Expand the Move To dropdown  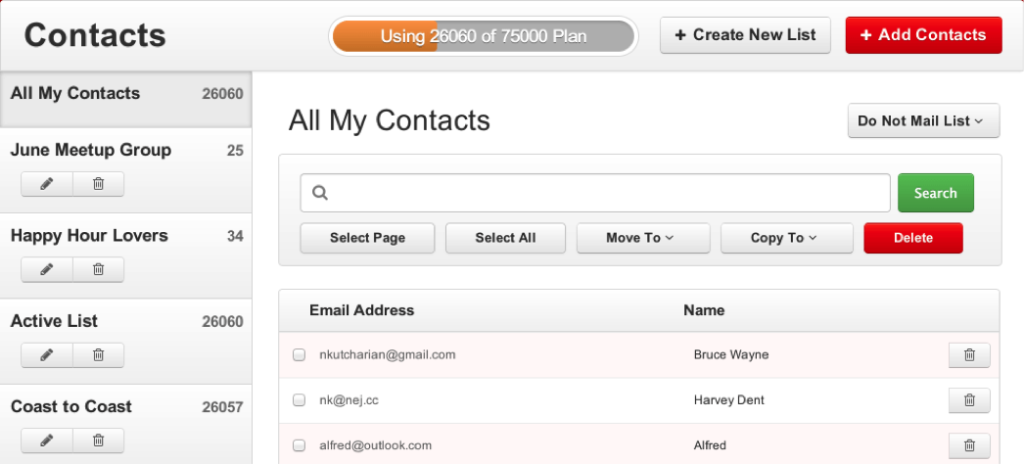pyautogui.click(x=642, y=238)
